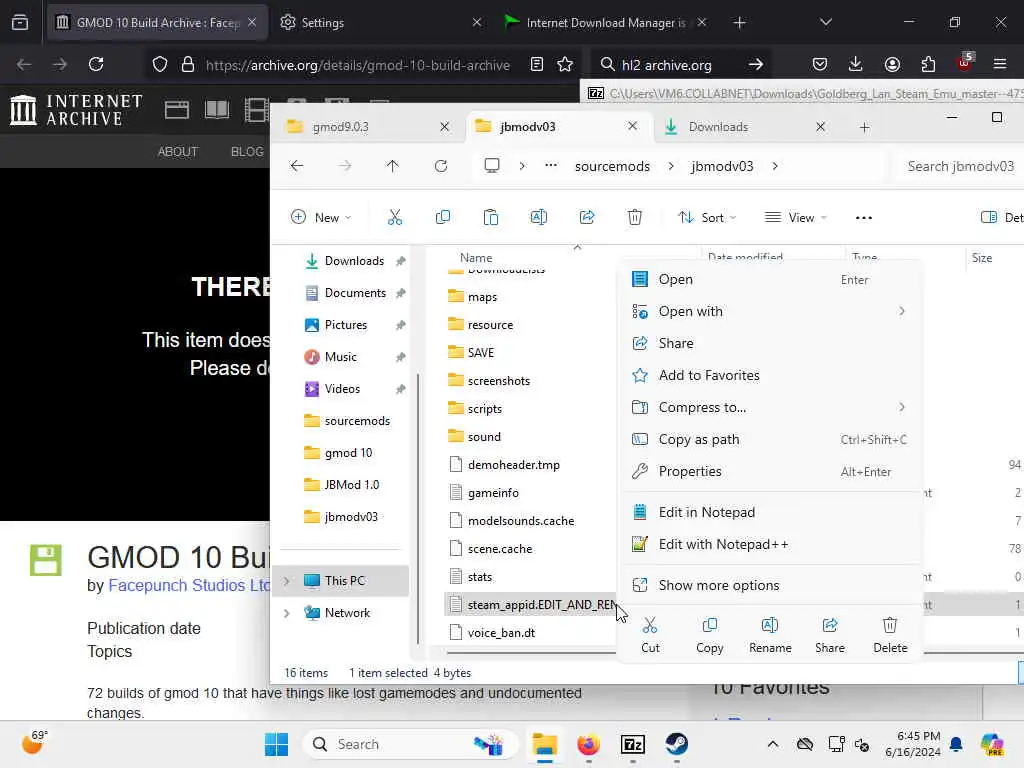Expand This PC in navigation pane
Screen dimensions: 1024x768
tap(287, 581)
